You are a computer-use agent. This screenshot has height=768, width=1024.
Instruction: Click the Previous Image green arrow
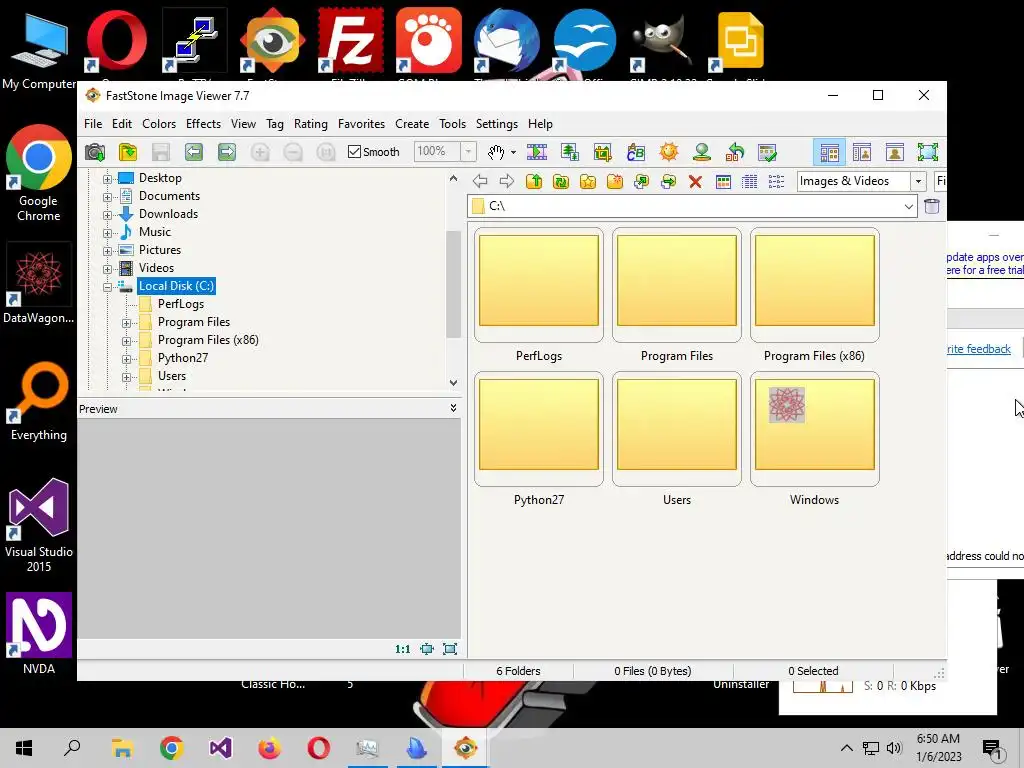coord(193,152)
